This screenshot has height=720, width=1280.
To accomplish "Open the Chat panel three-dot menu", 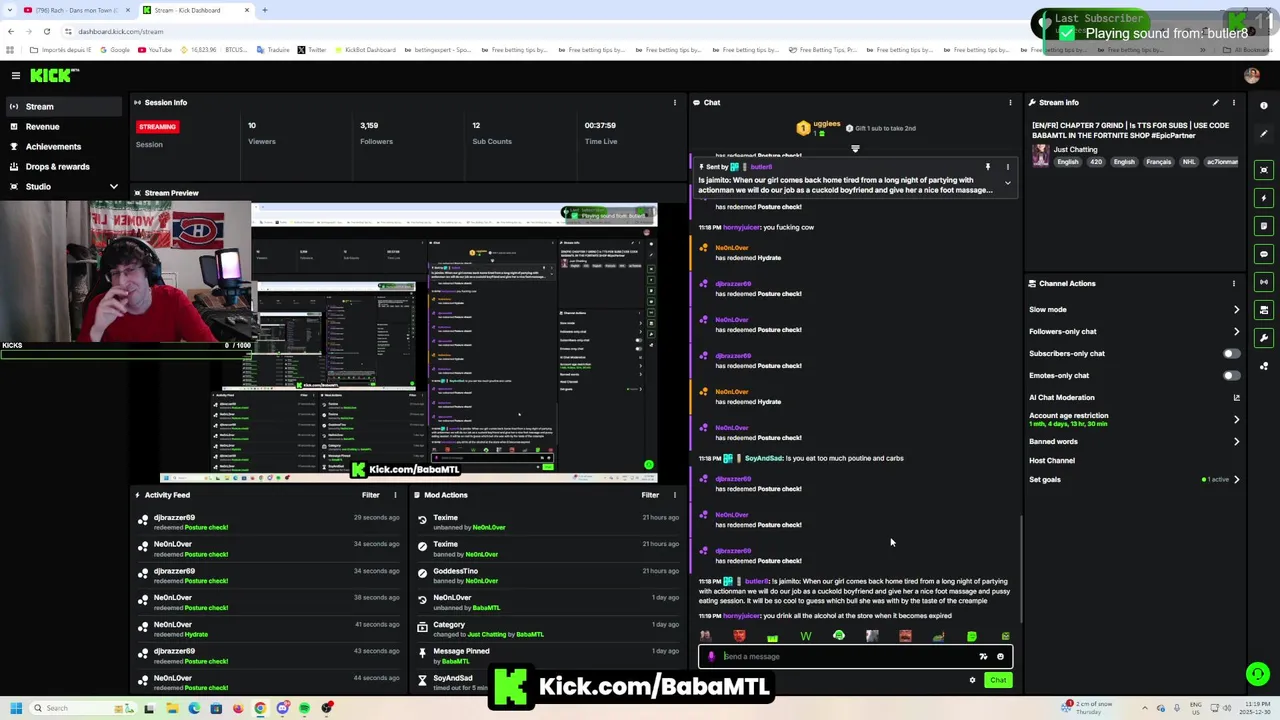I will click(x=1010, y=102).
